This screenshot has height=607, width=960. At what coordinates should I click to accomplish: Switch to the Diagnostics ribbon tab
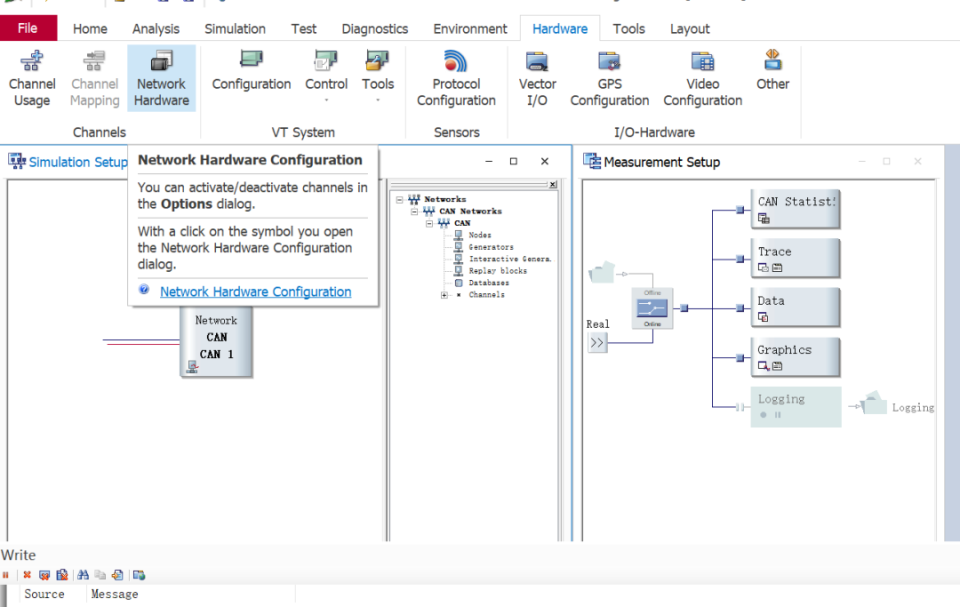pos(374,29)
